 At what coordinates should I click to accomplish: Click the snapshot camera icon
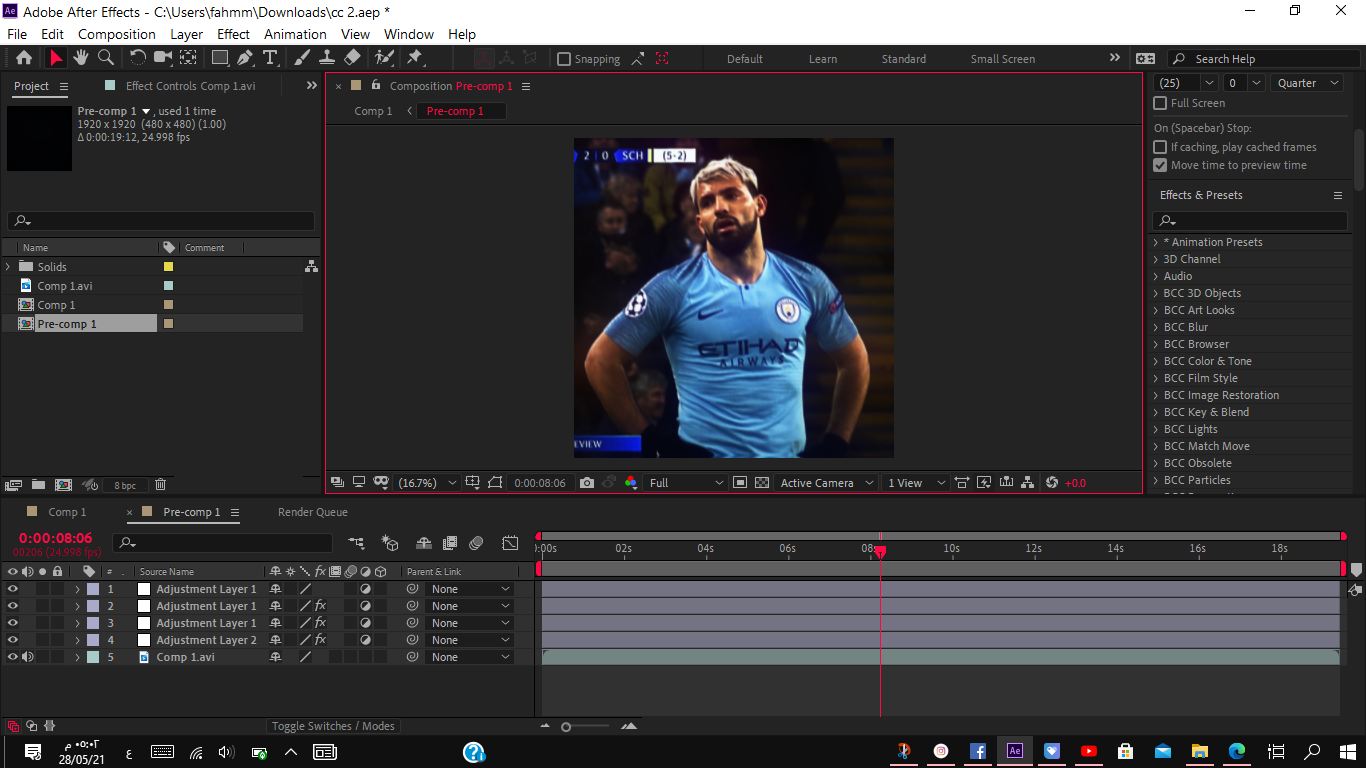coord(587,483)
